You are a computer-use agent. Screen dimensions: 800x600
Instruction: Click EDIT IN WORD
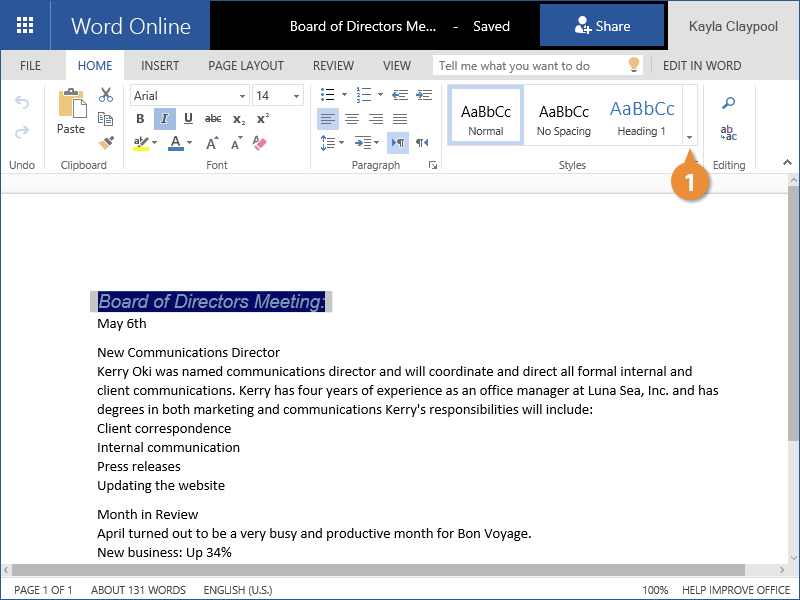click(702, 66)
